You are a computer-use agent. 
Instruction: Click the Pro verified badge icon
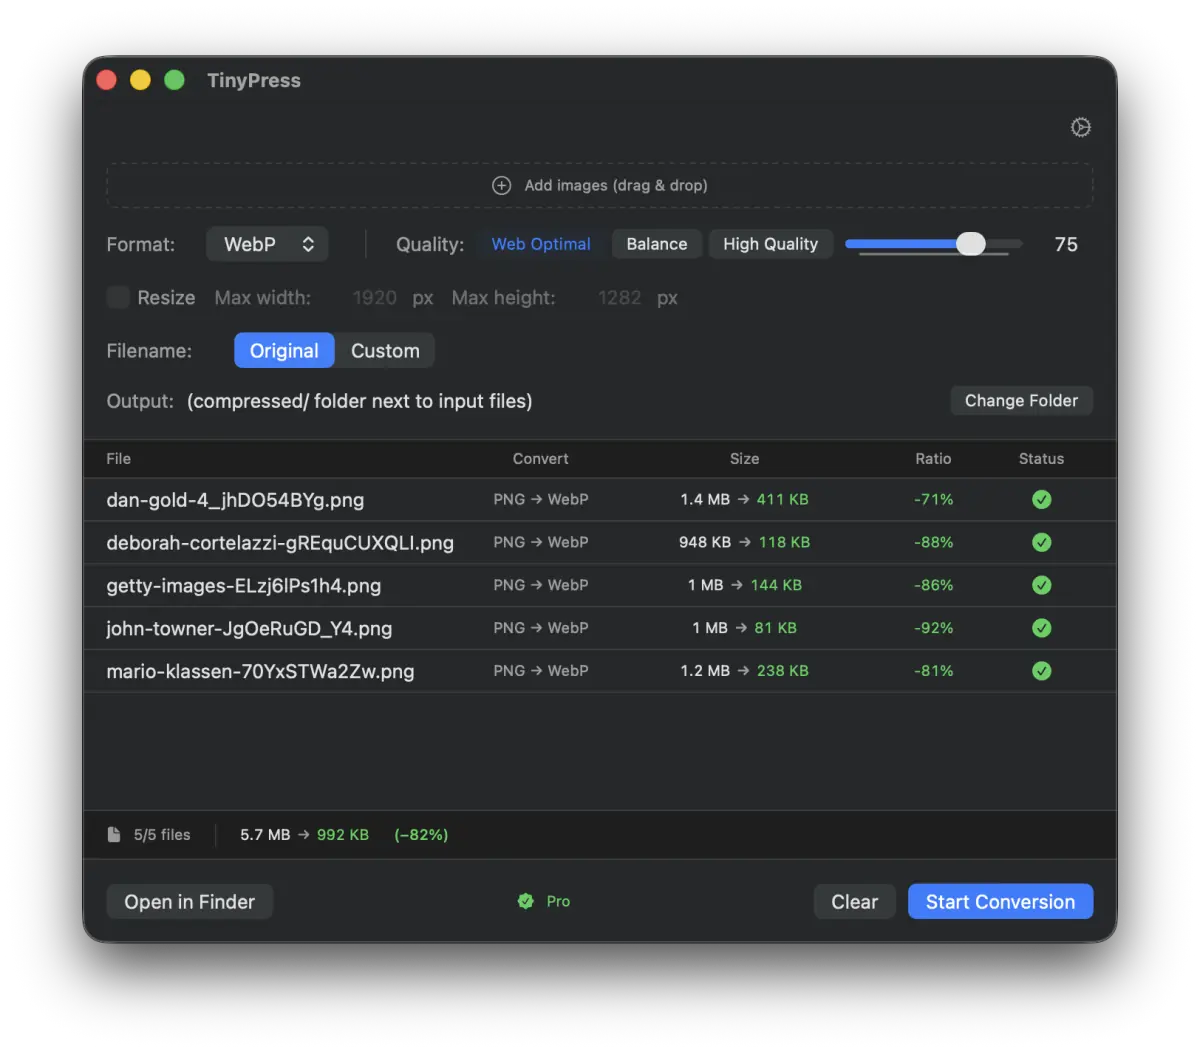coord(526,901)
